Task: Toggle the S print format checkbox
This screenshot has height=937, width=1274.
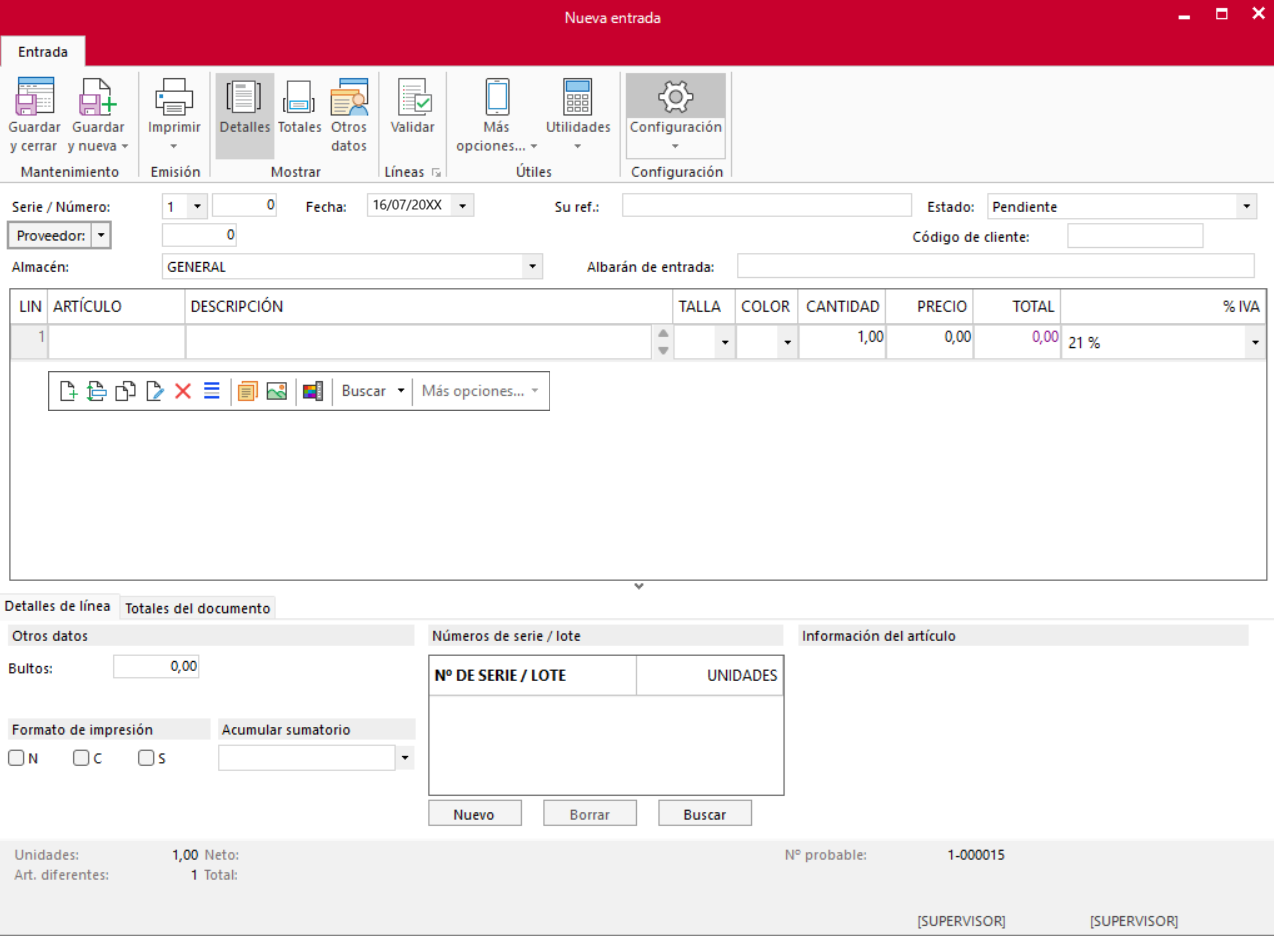Action: coord(146,758)
